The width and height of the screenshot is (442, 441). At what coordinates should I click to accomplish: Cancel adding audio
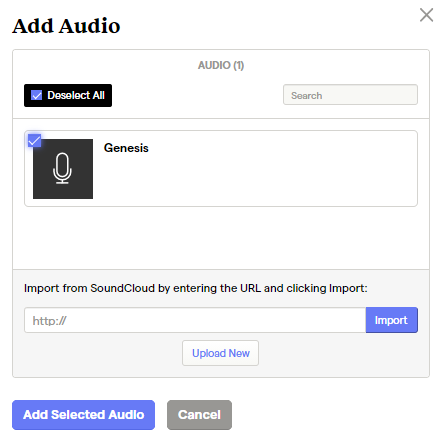tap(199, 415)
